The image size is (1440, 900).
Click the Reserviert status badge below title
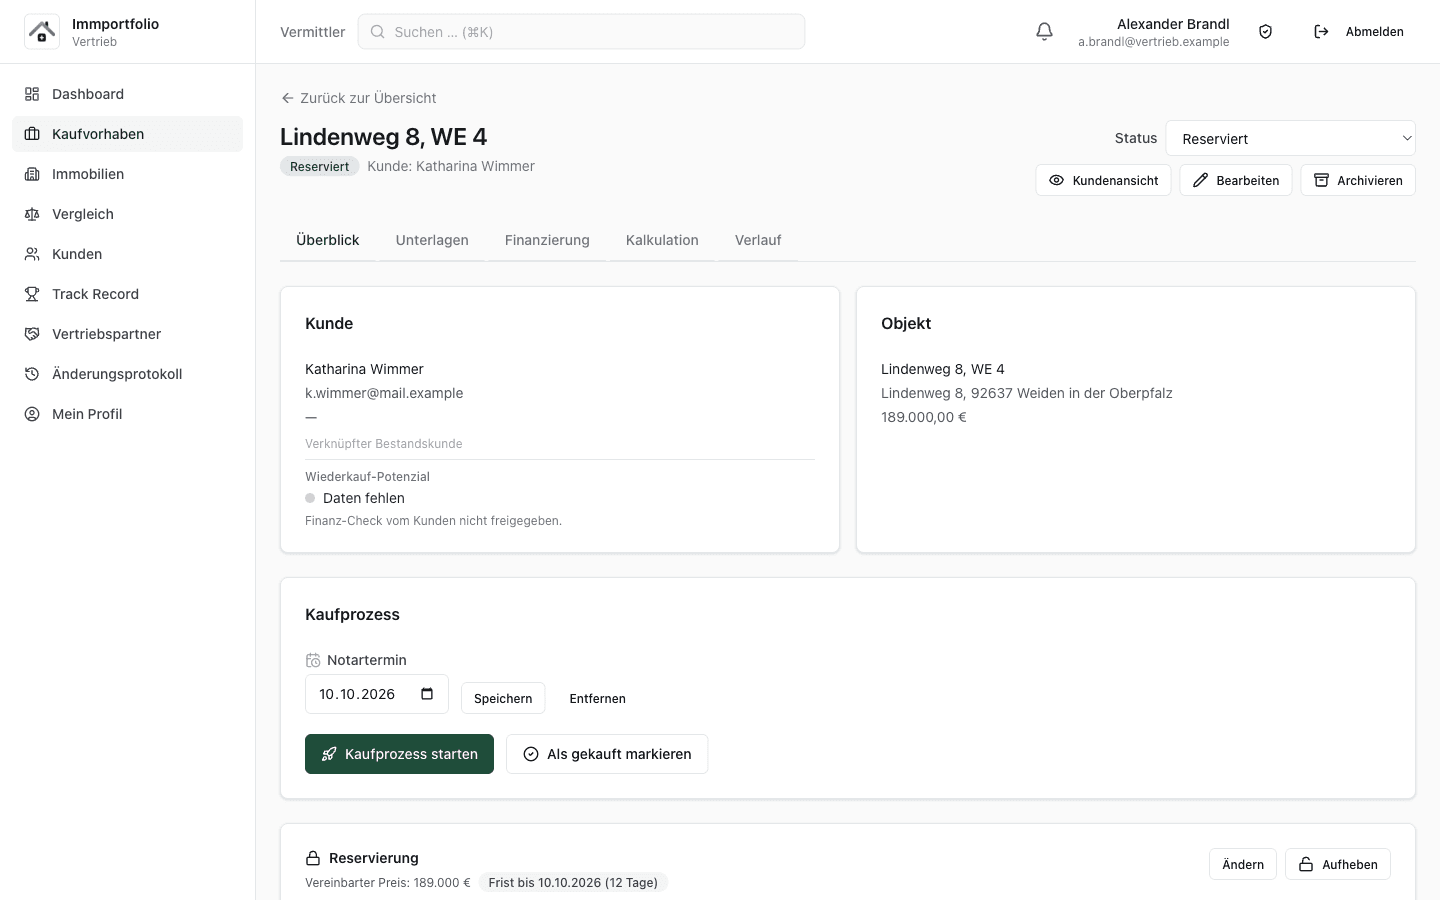(x=320, y=166)
